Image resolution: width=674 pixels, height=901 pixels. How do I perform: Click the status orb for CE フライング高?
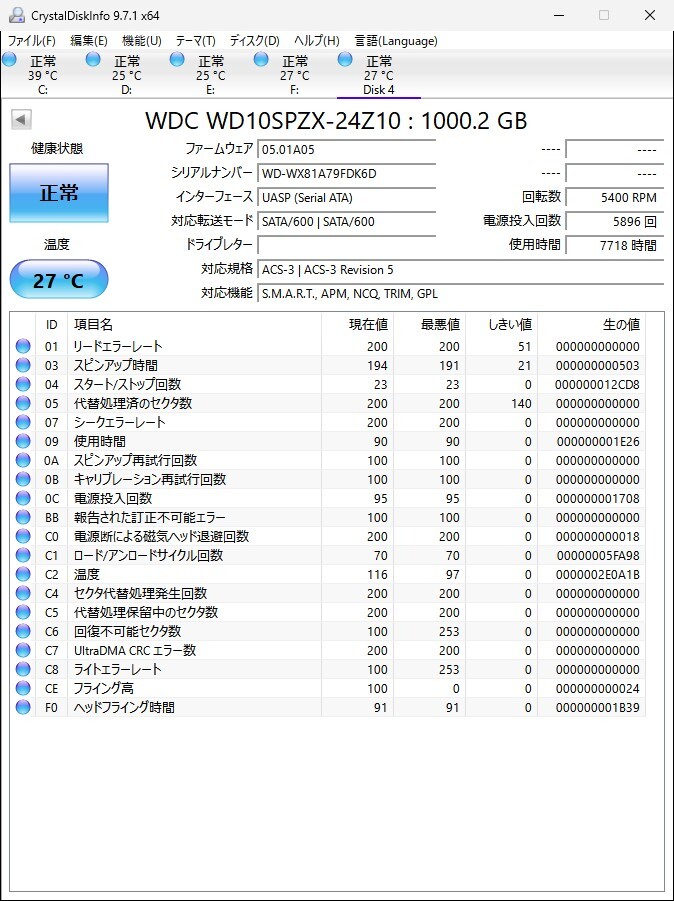click(23, 688)
